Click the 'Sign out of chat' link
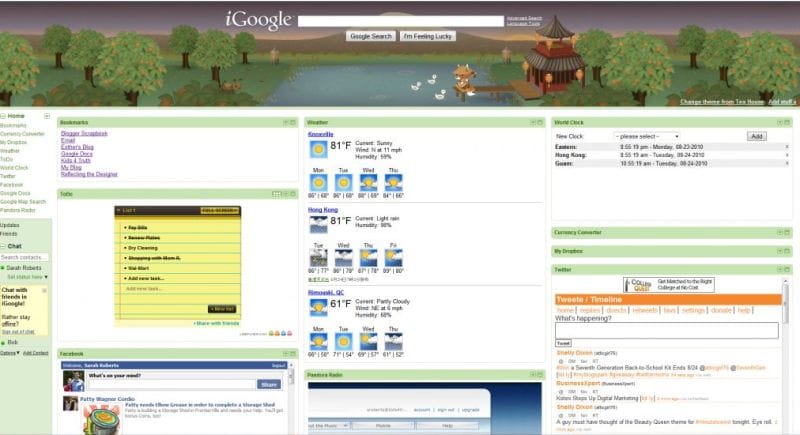This screenshot has height=435, width=800. 18,331
